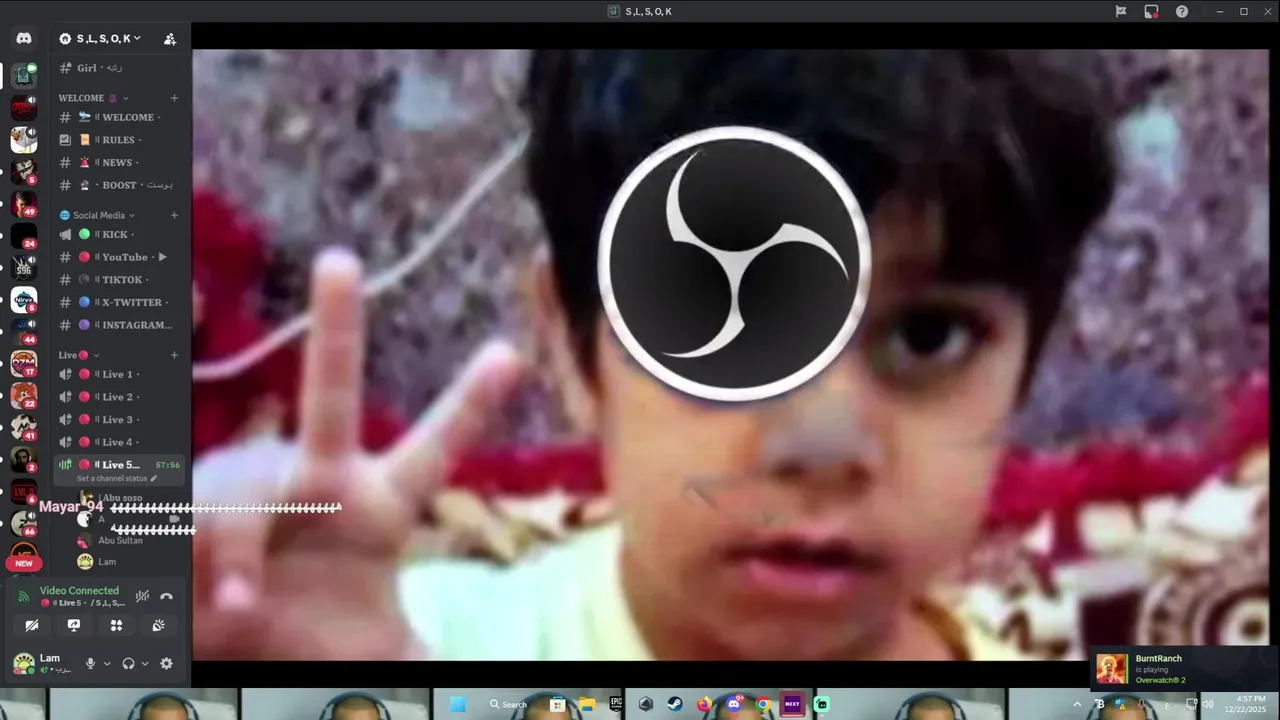
Task: Start screen share from voice panel
Action: click(x=74, y=625)
